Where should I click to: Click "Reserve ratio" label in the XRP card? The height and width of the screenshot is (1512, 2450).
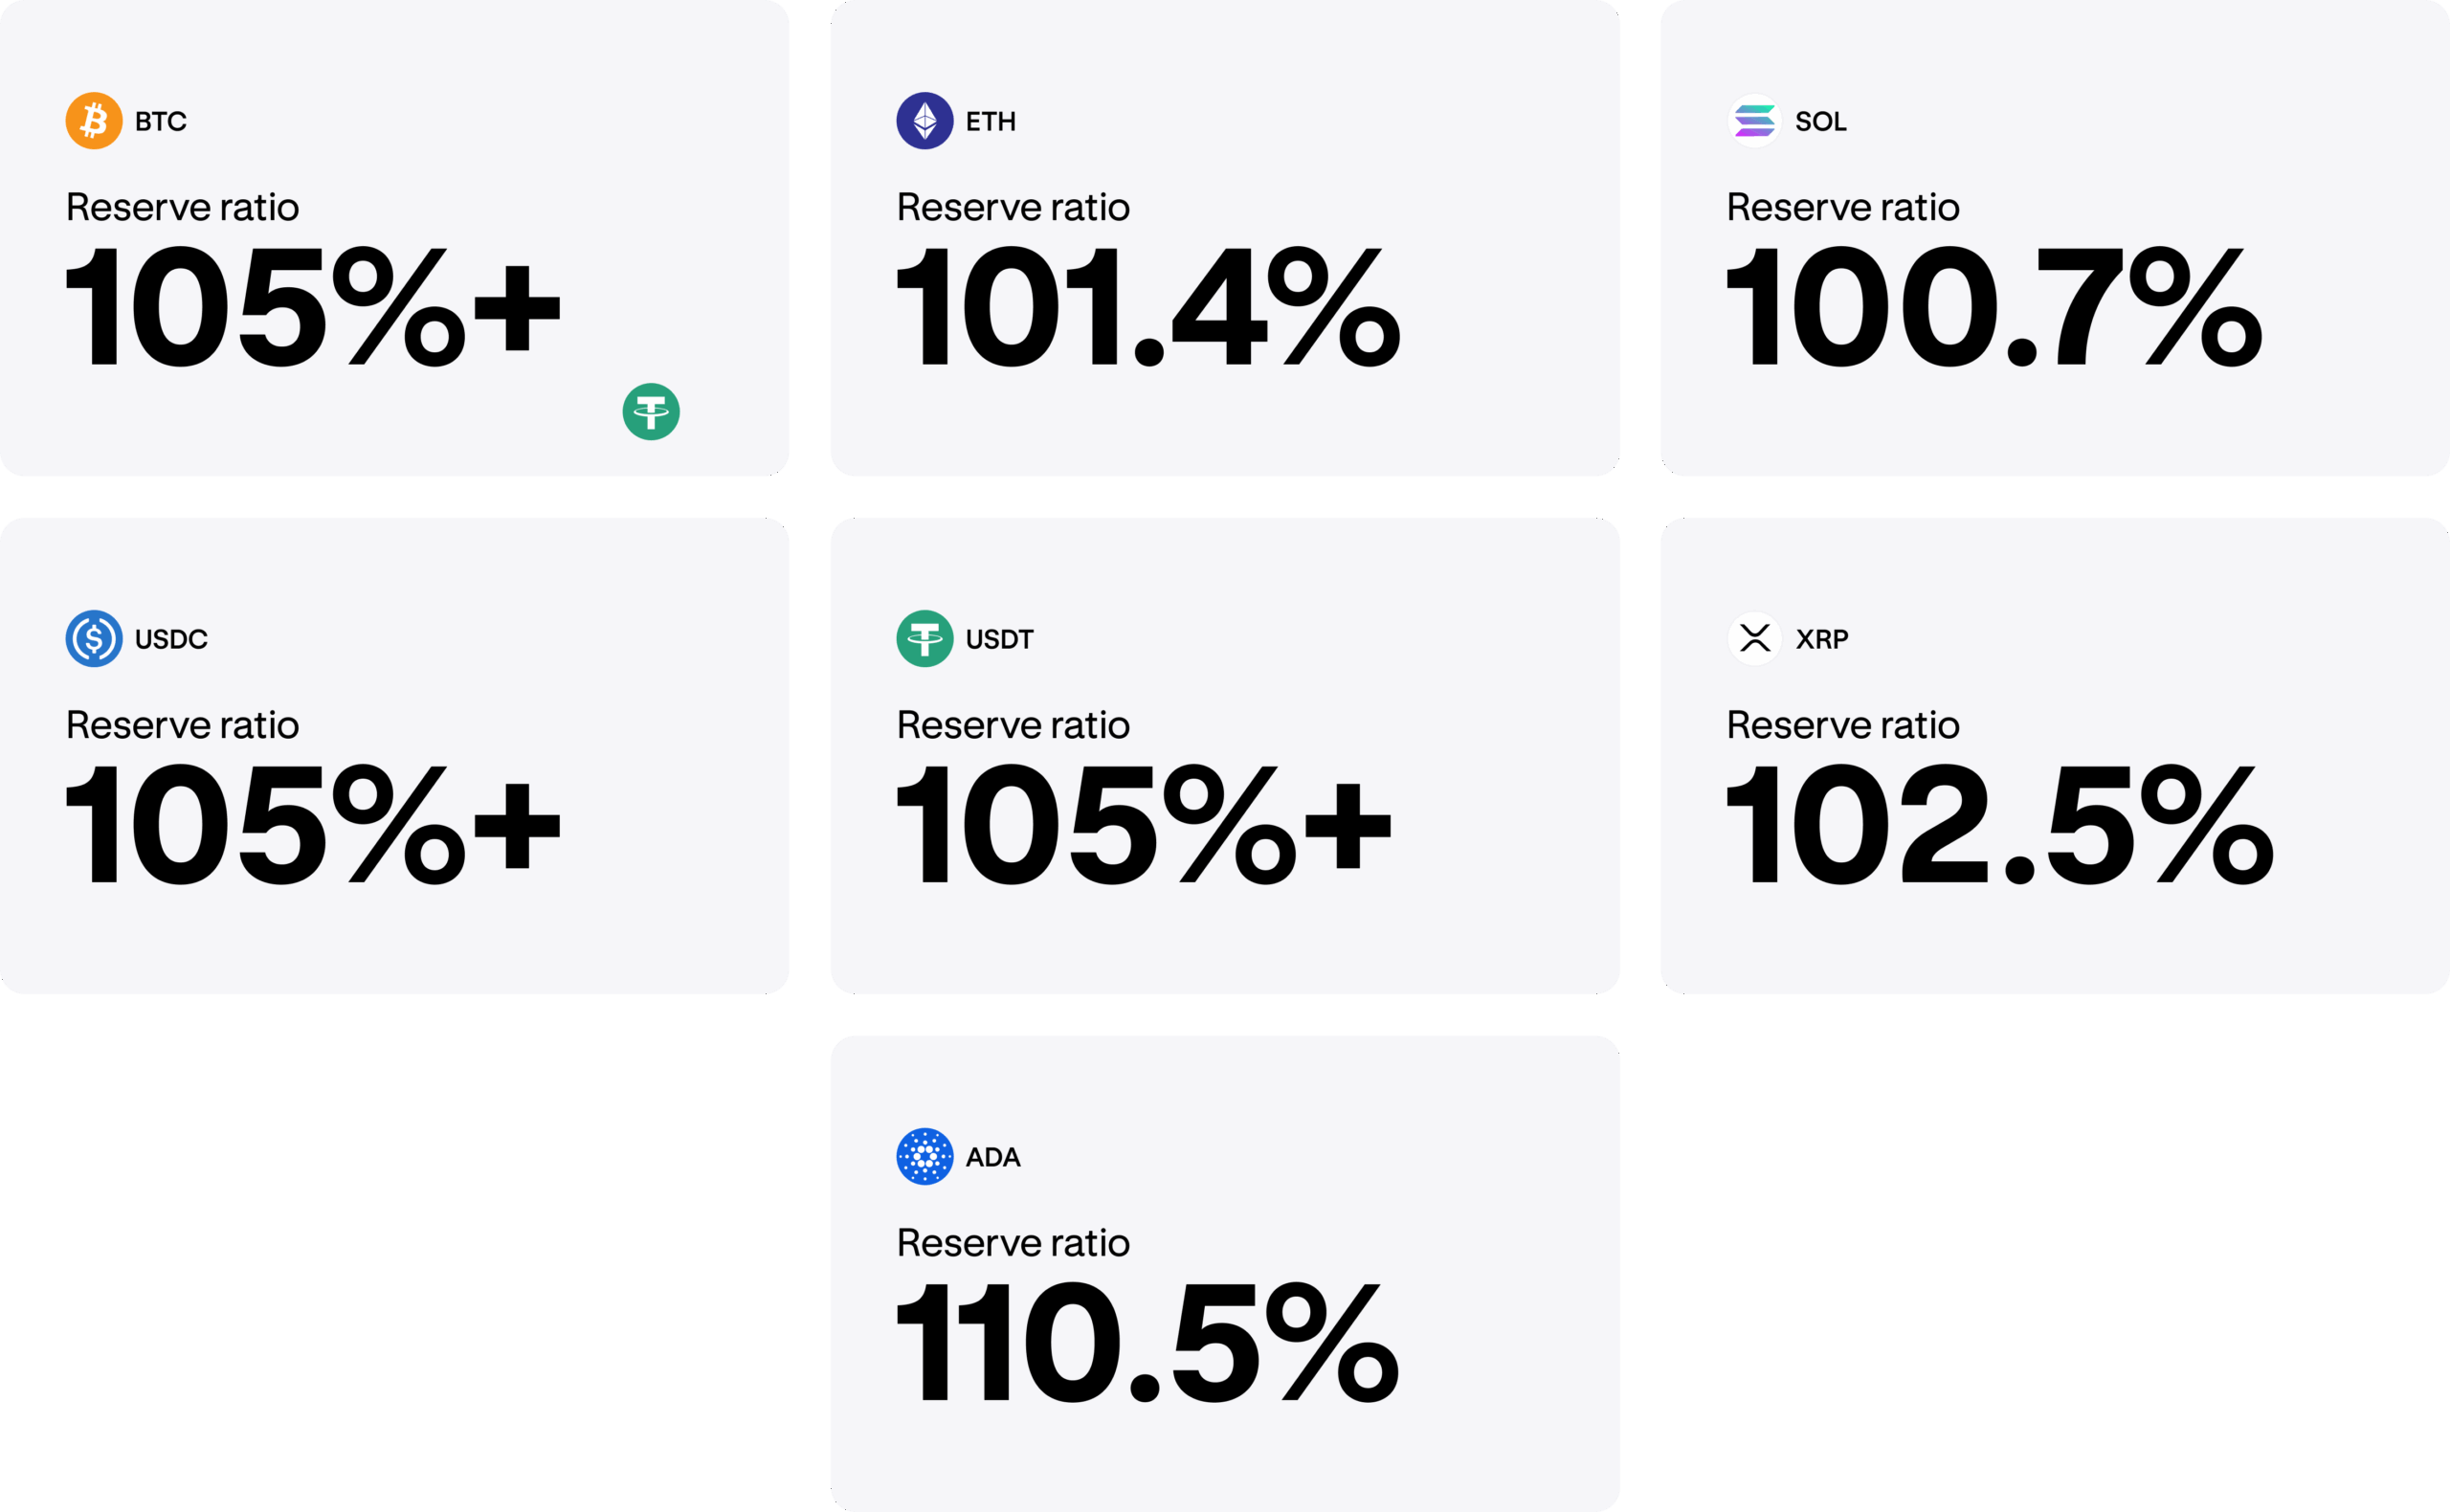(x=1842, y=725)
